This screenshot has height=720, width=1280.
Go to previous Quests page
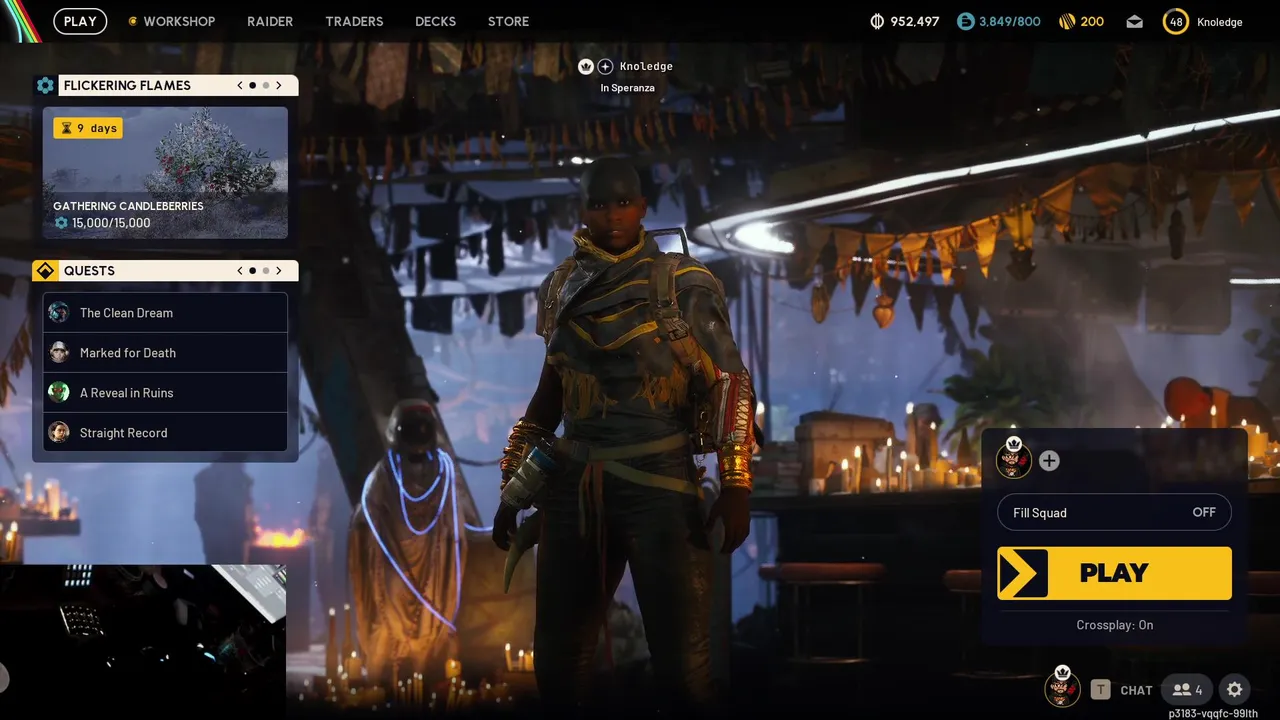[x=240, y=271]
